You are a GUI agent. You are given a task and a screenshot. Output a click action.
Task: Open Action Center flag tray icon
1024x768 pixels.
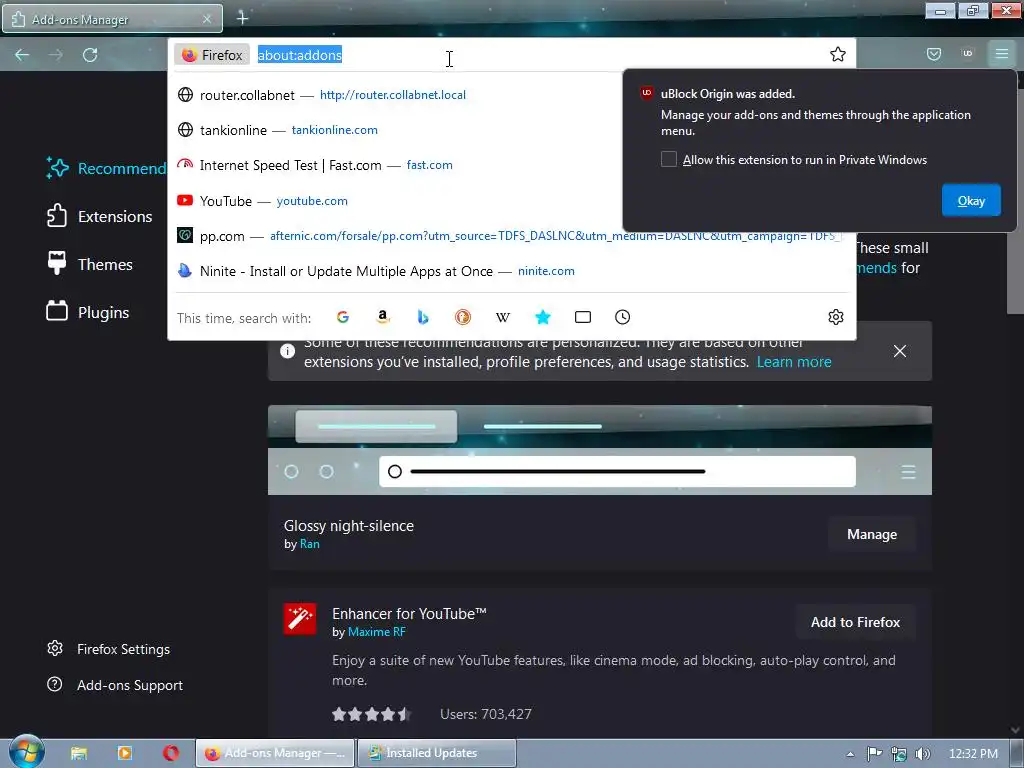point(874,754)
